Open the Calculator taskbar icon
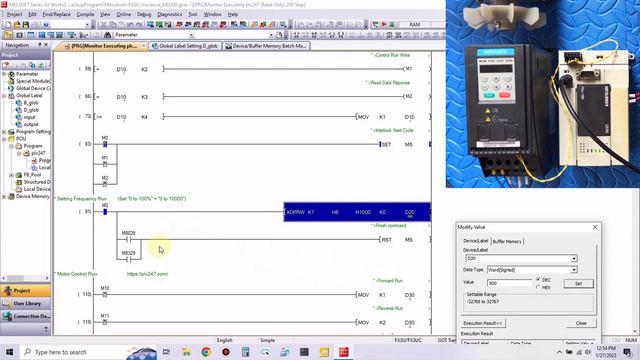640x360 pixels. pos(245,352)
